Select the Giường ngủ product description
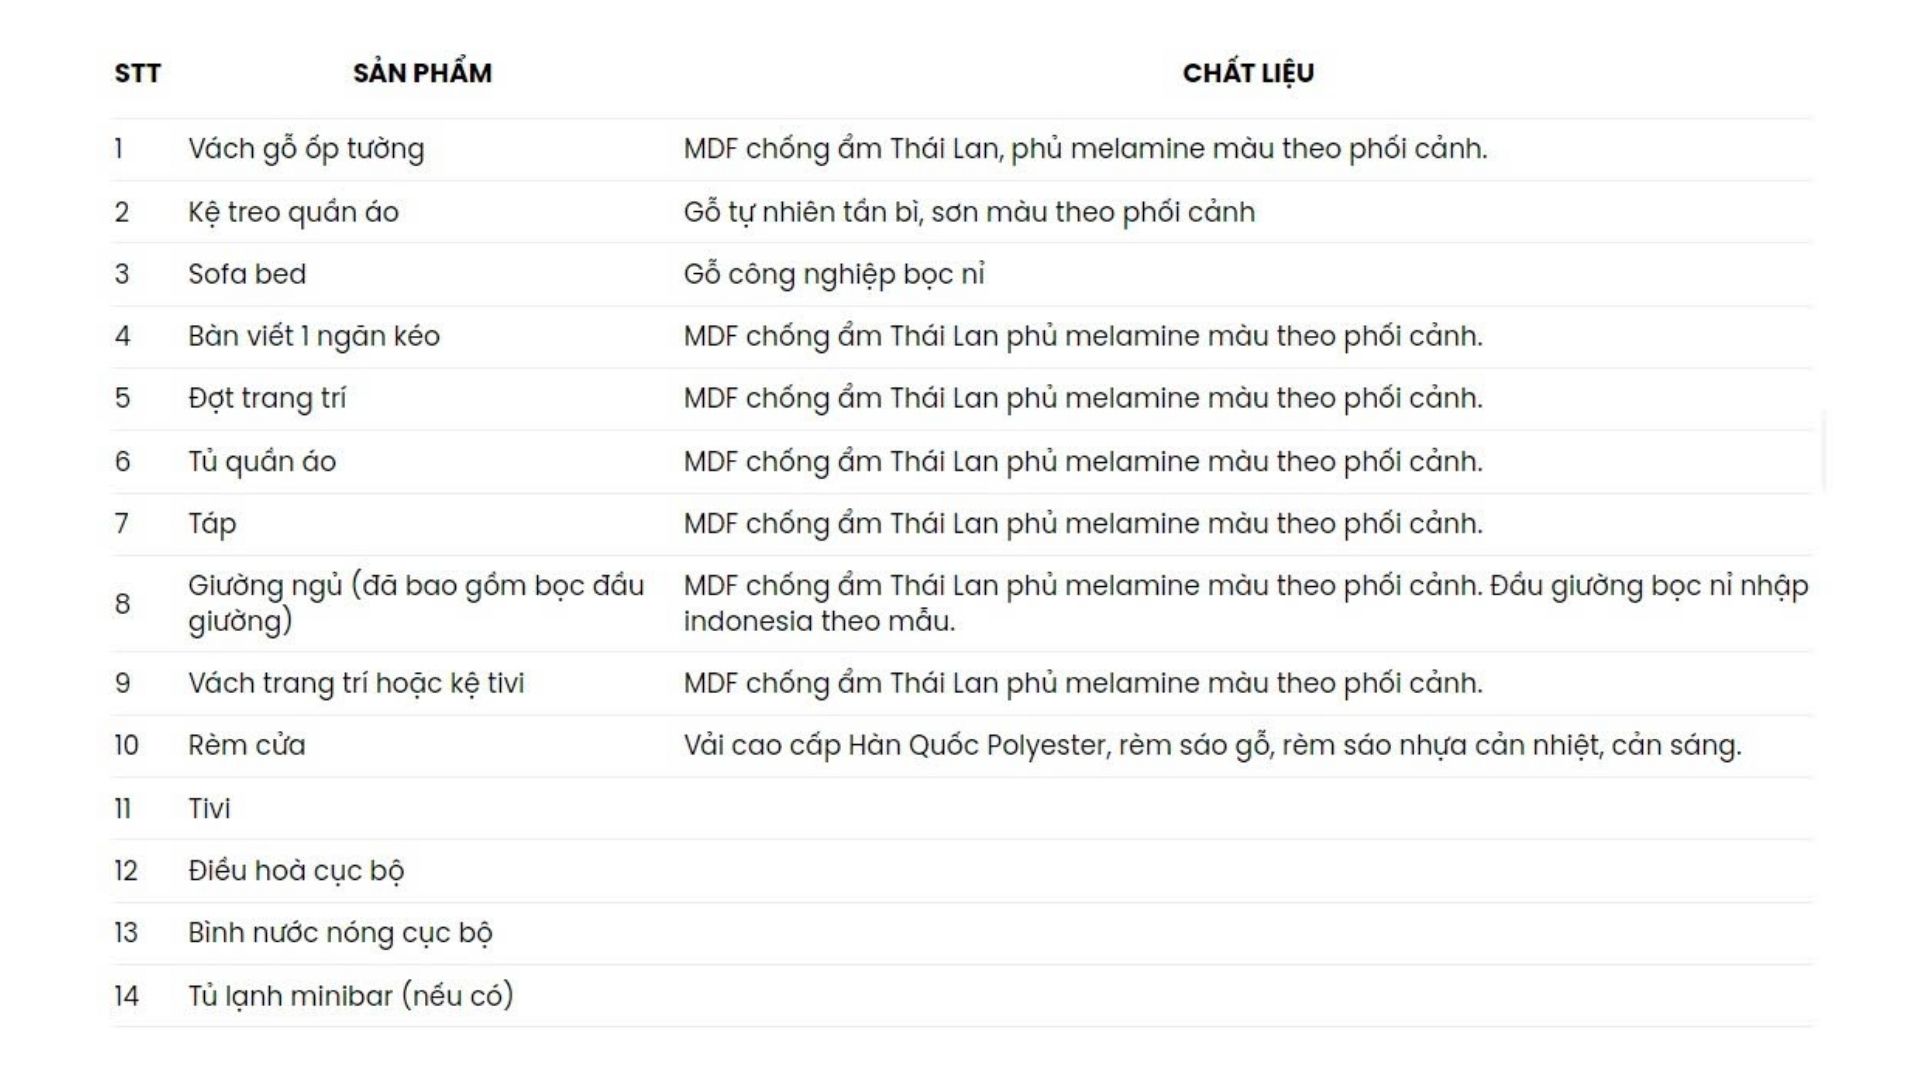This screenshot has width=1920, height=1080. (416, 603)
